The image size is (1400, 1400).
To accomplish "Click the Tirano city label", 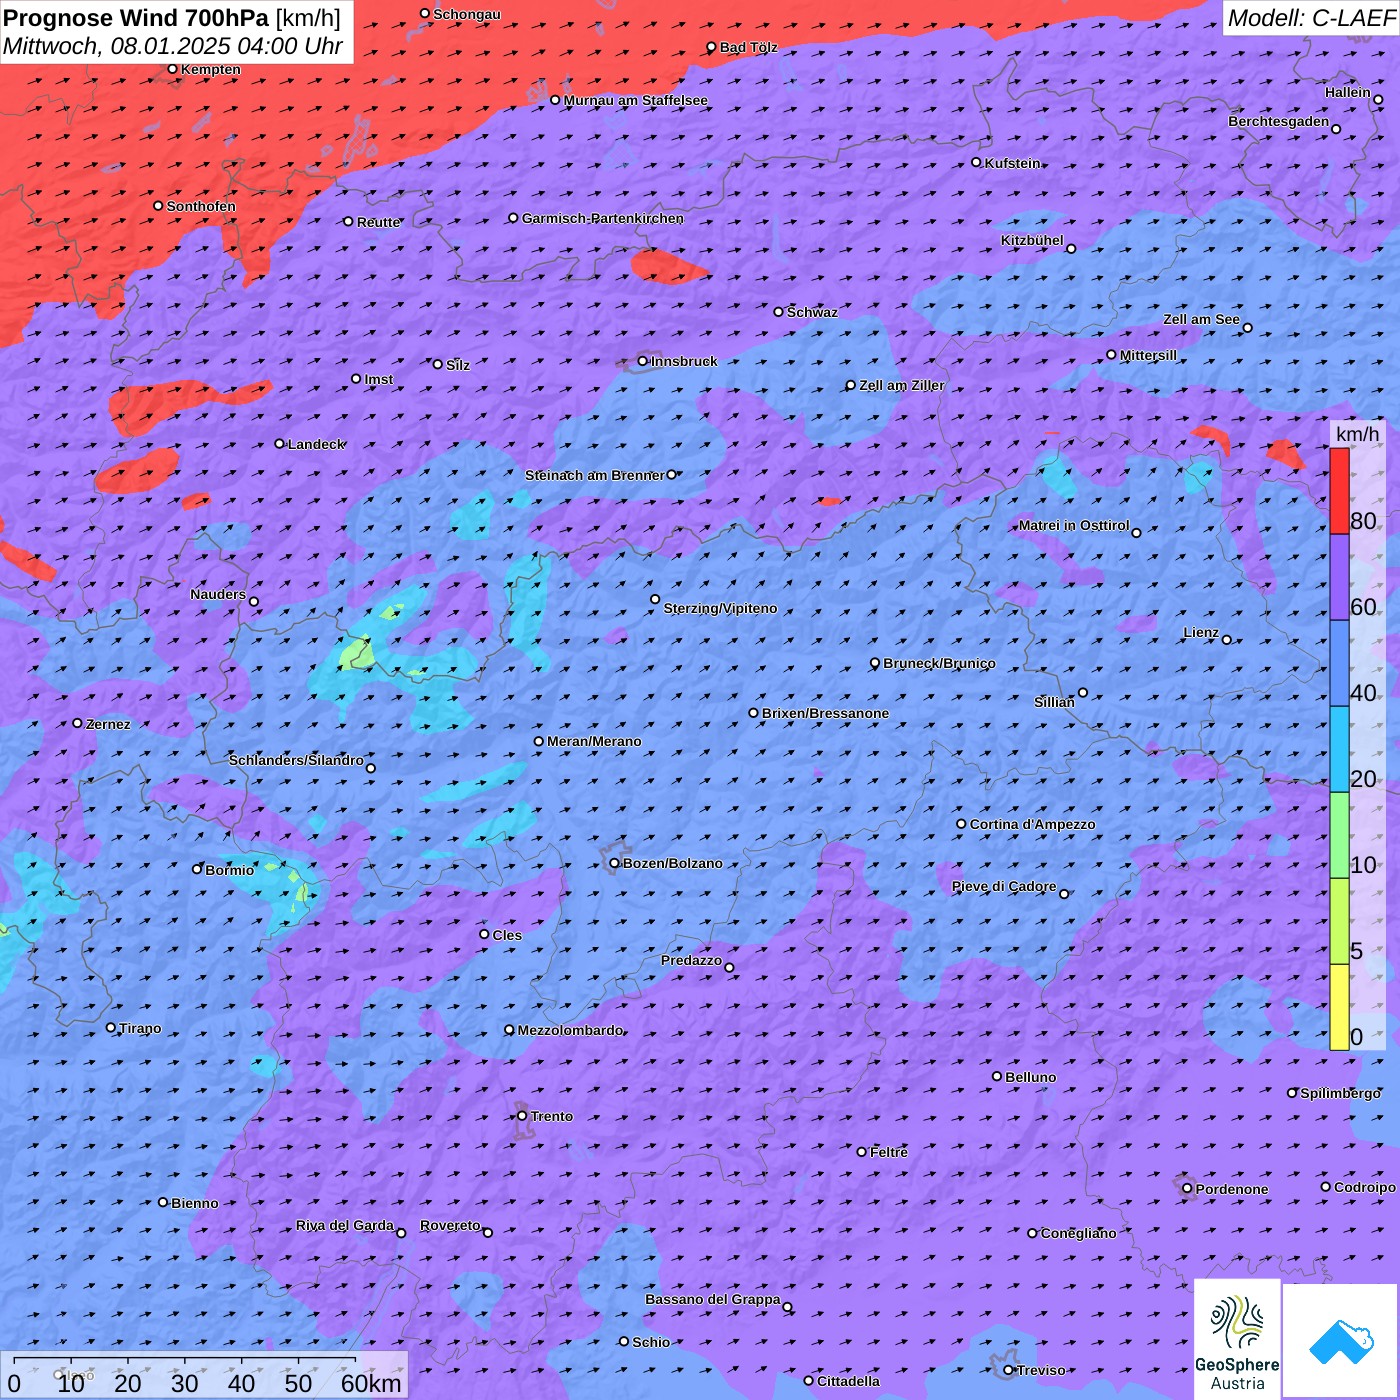I will click(x=140, y=1028).
